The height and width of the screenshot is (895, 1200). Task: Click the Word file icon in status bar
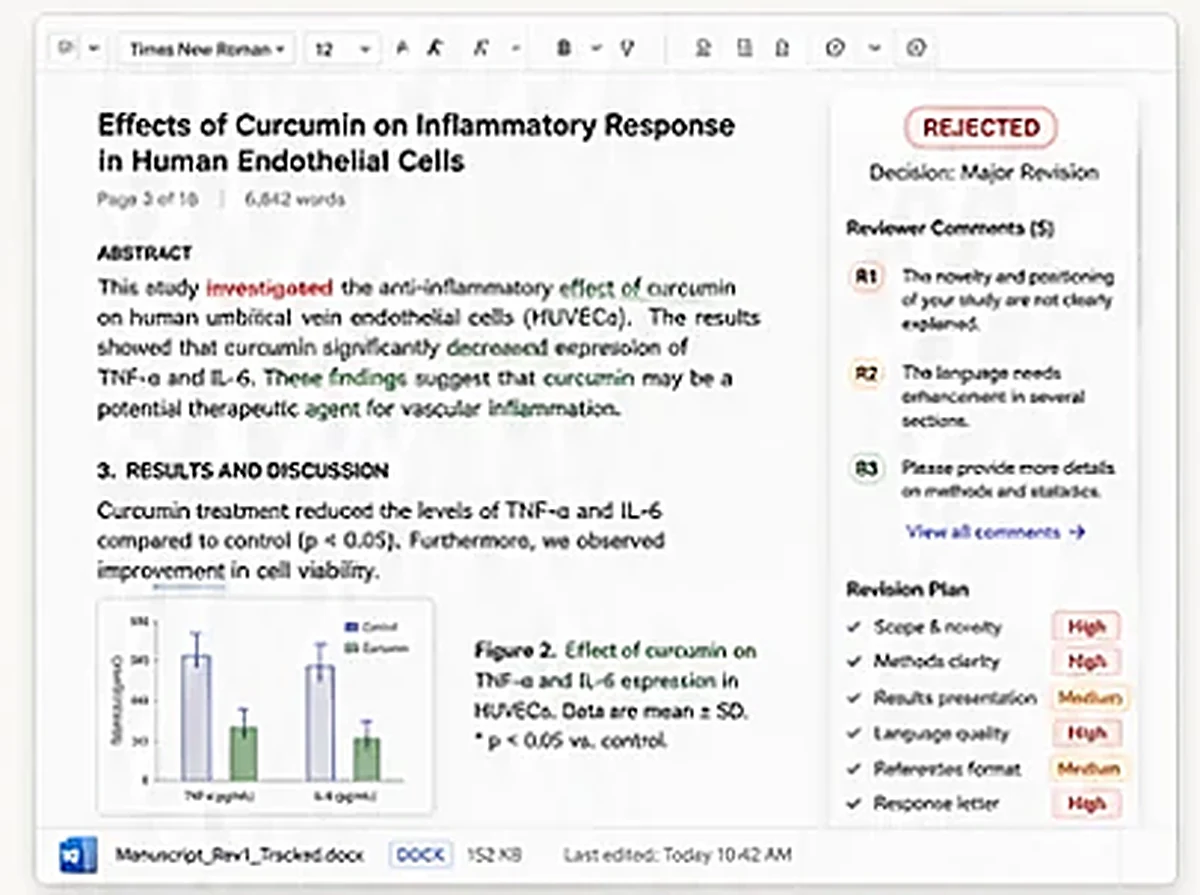(x=77, y=855)
